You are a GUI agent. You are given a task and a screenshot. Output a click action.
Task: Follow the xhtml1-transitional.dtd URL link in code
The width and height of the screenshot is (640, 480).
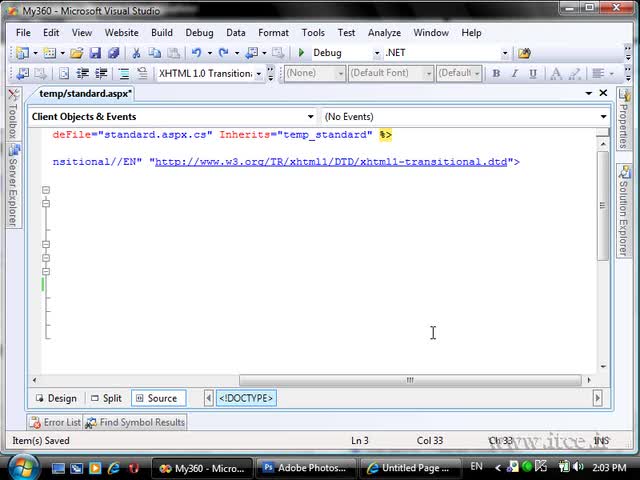(x=331, y=162)
